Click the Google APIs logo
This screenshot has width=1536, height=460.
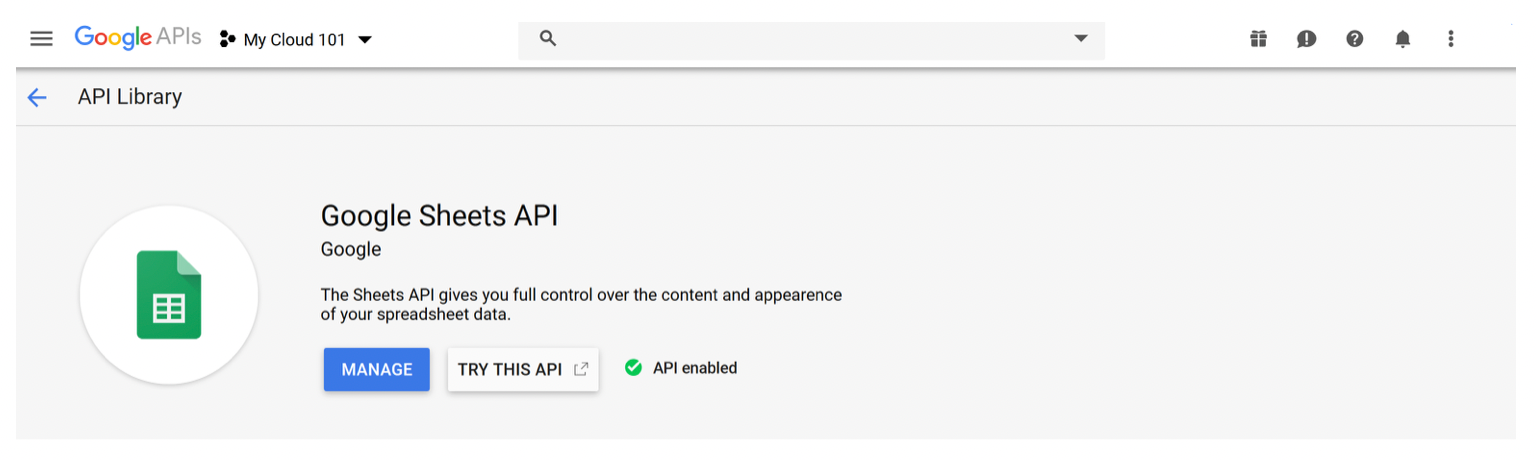(x=138, y=38)
